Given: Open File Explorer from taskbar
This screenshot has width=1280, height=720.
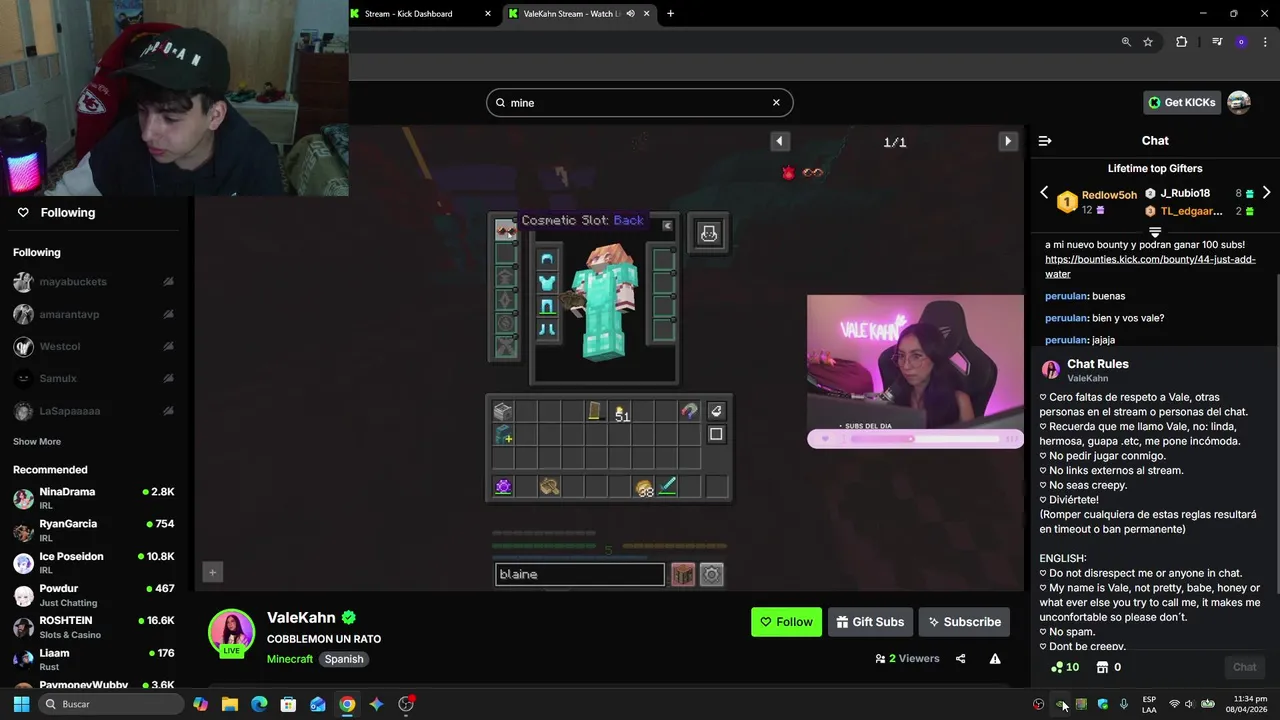Looking at the screenshot, I should [230, 704].
